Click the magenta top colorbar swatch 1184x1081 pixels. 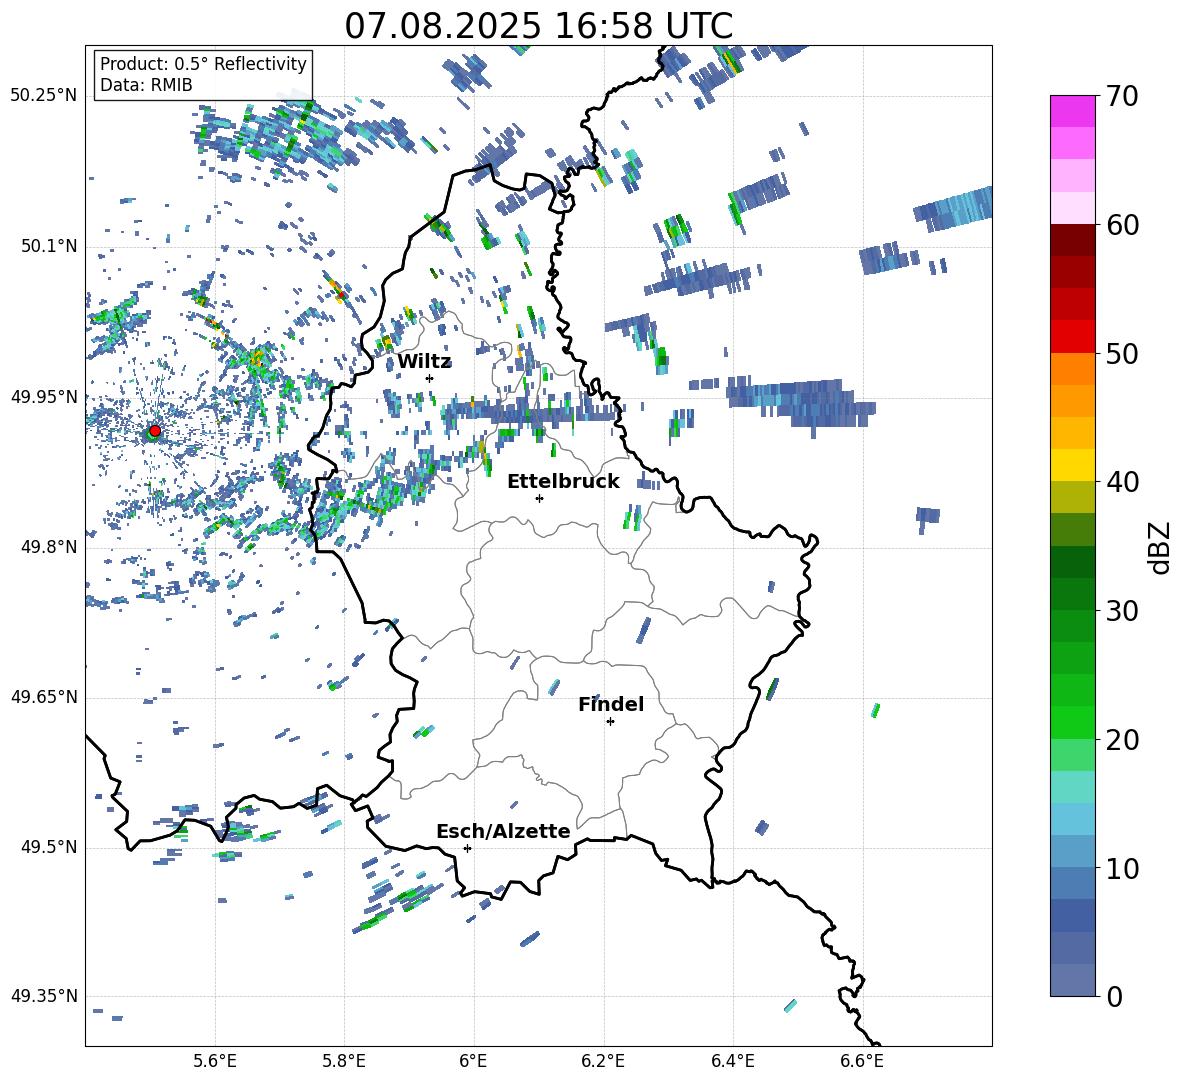(1072, 111)
